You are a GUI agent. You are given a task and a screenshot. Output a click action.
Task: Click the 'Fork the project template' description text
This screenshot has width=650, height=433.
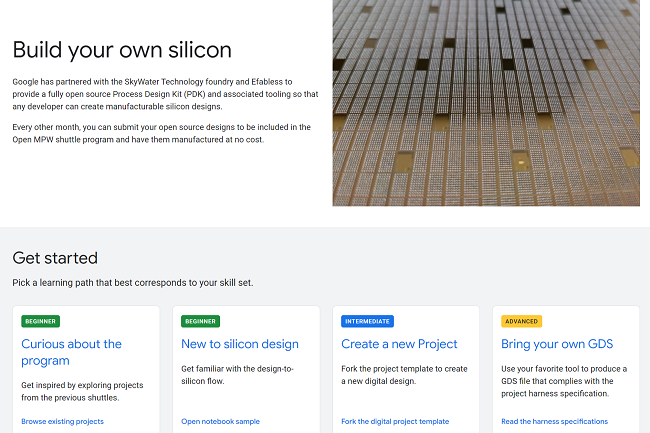[x=404, y=375]
